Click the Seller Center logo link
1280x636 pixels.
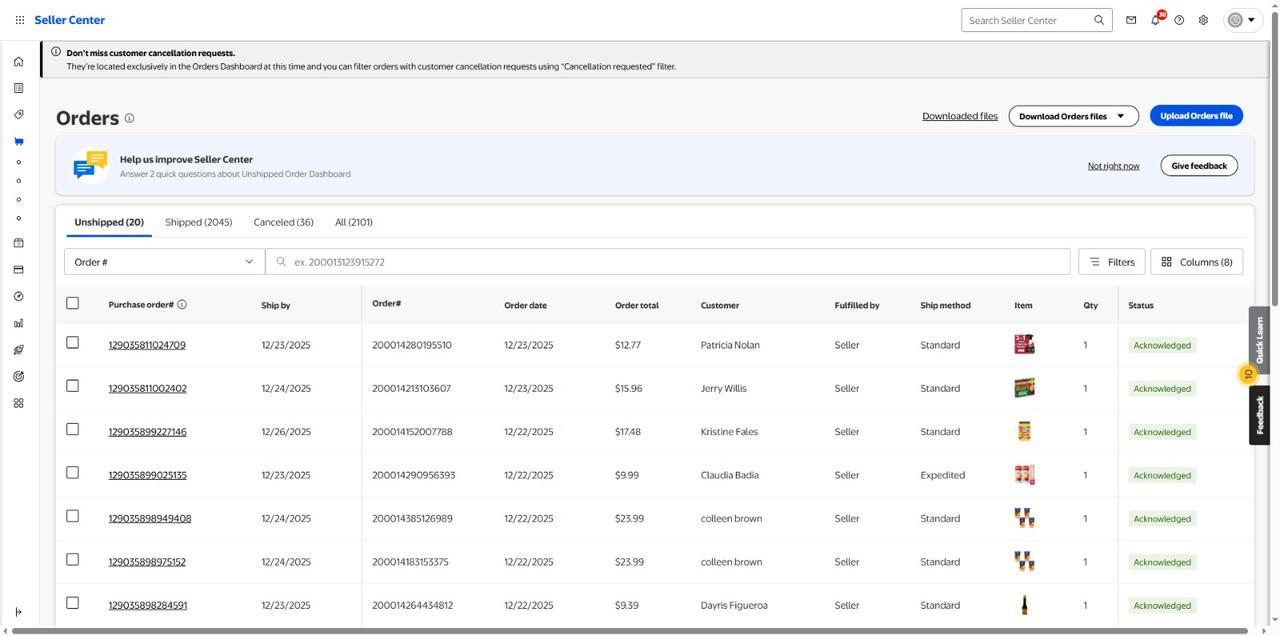[x=69, y=20]
